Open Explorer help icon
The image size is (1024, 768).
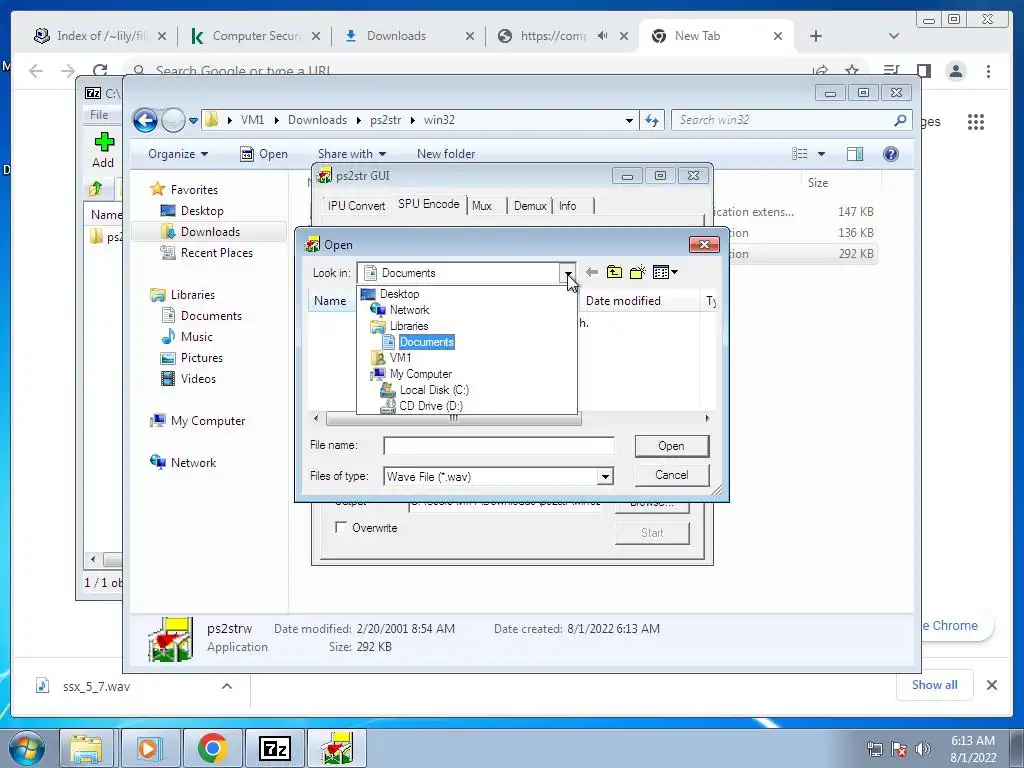click(x=891, y=154)
